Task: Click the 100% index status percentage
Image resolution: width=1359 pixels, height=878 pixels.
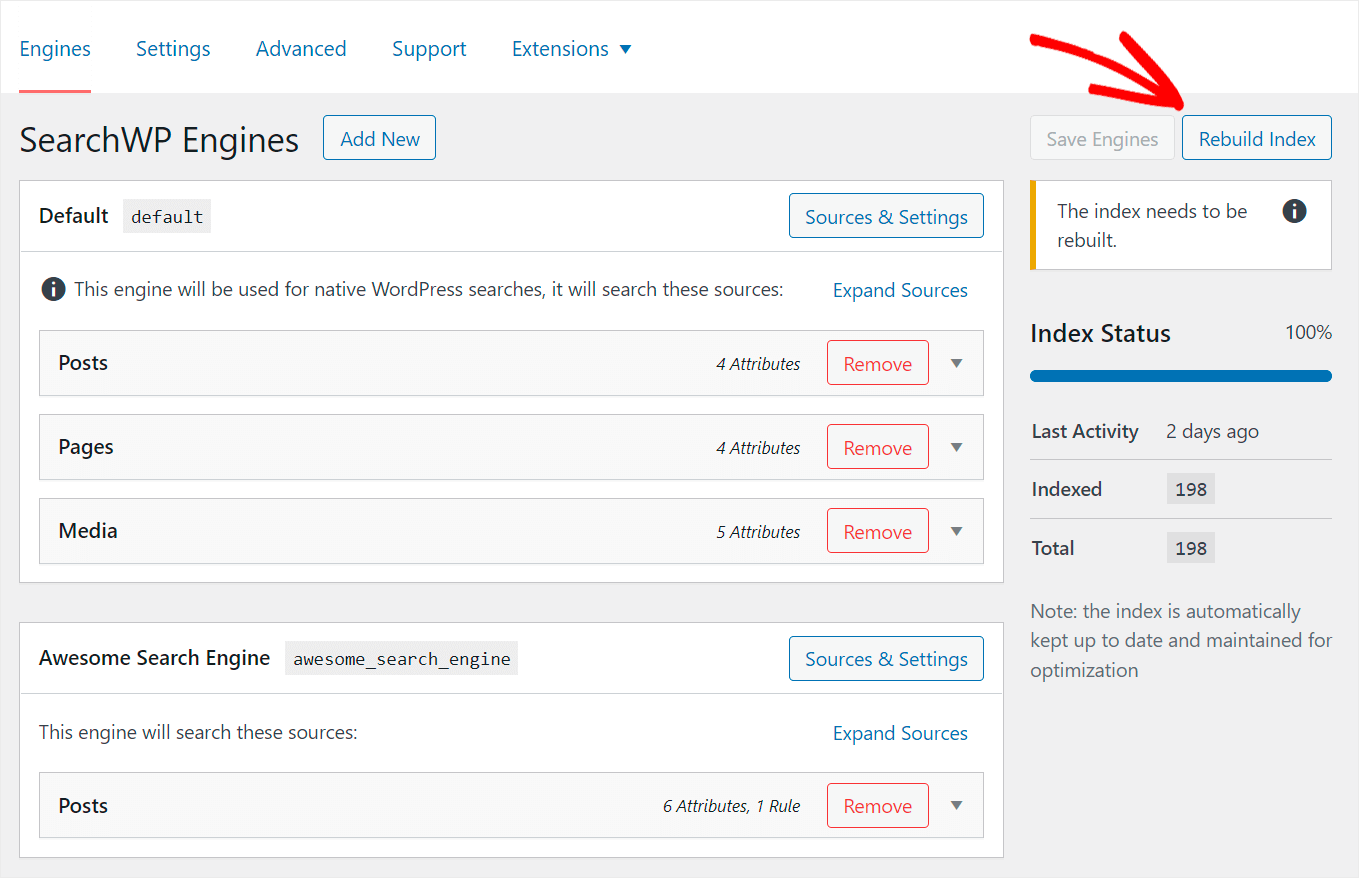Action: click(1308, 332)
